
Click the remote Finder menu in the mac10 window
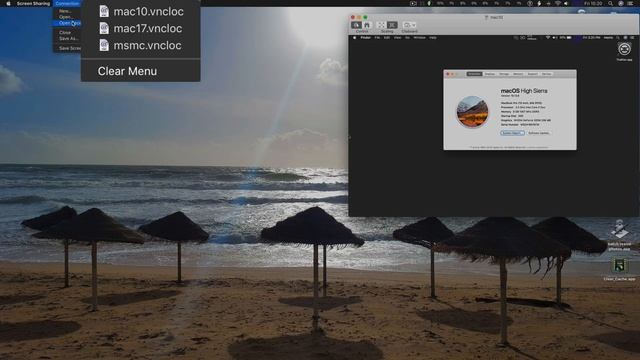point(366,38)
